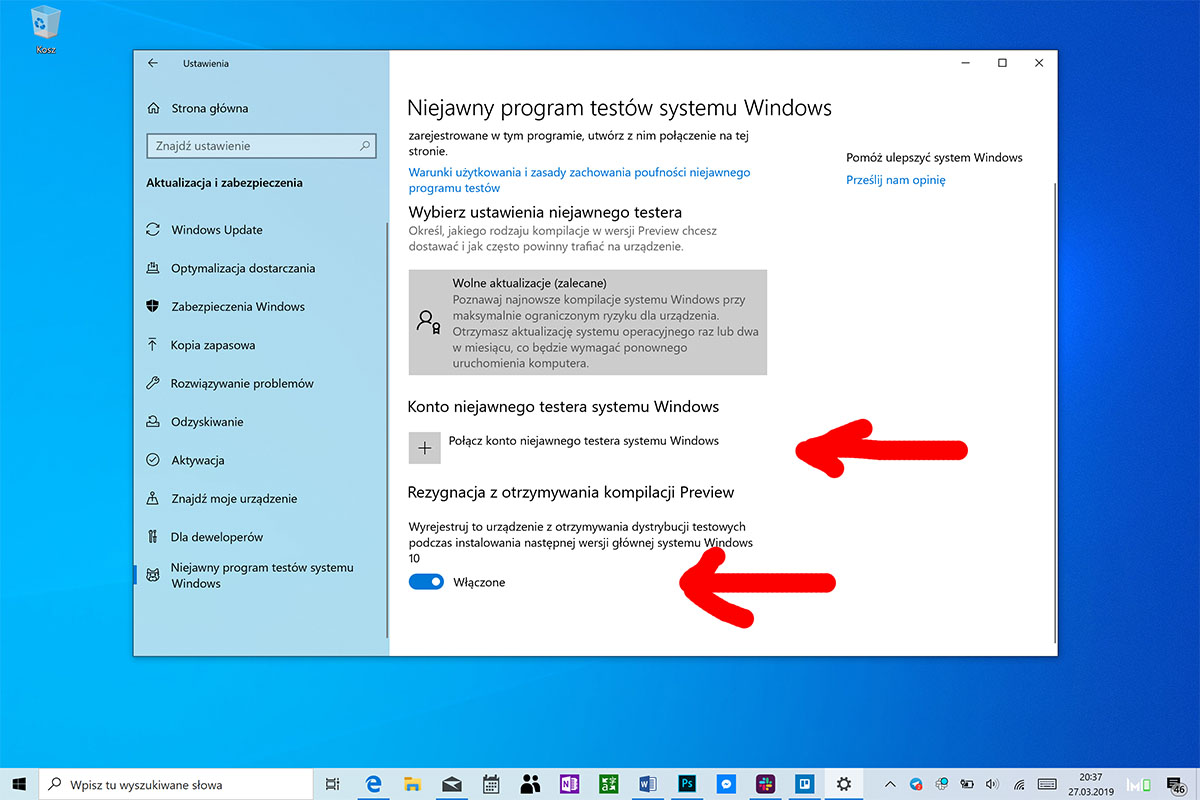
Task: Click the search magnifier in Znajdź ustawienie
Action: pyautogui.click(x=366, y=146)
